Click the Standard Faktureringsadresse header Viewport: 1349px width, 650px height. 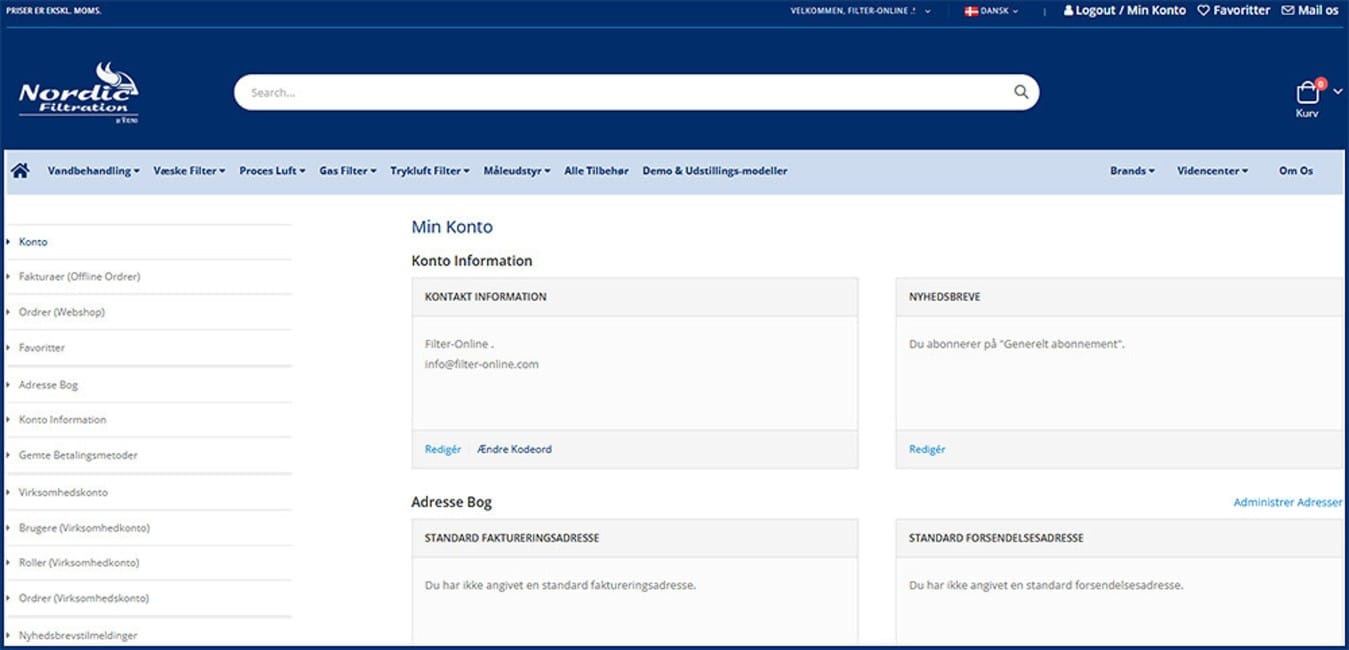pyautogui.click(x=512, y=538)
